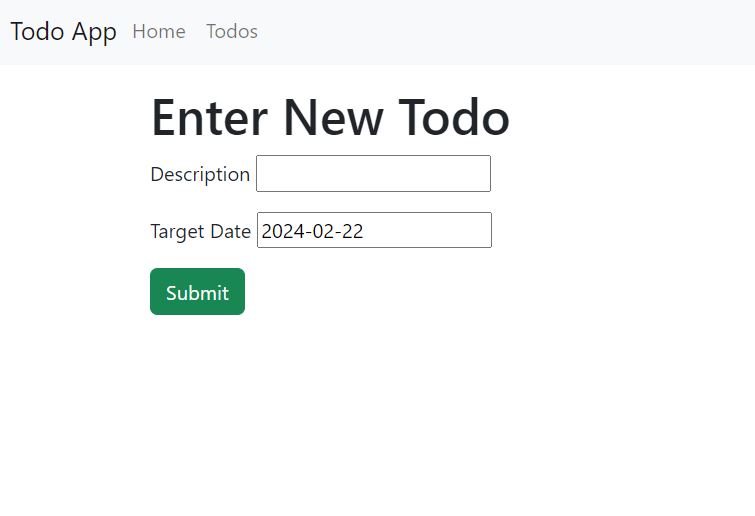
Task: Click blank page area below Submit button
Action: (x=378, y=414)
